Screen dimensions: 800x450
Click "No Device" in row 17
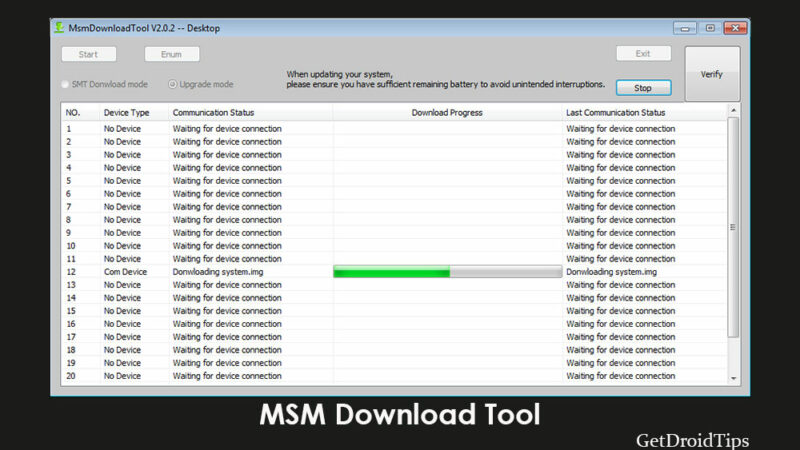pyautogui.click(x=122, y=337)
